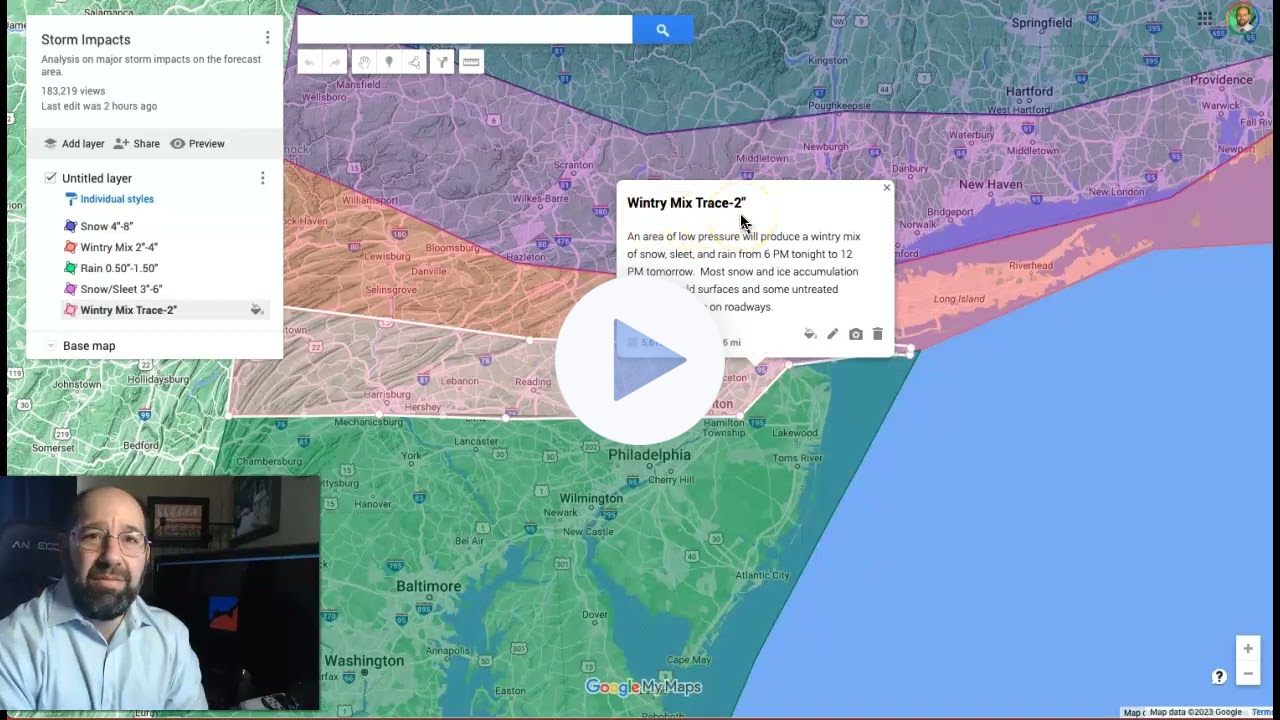Open style paint bucket in info popup
The height and width of the screenshot is (720, 1280).
[810, 334]
